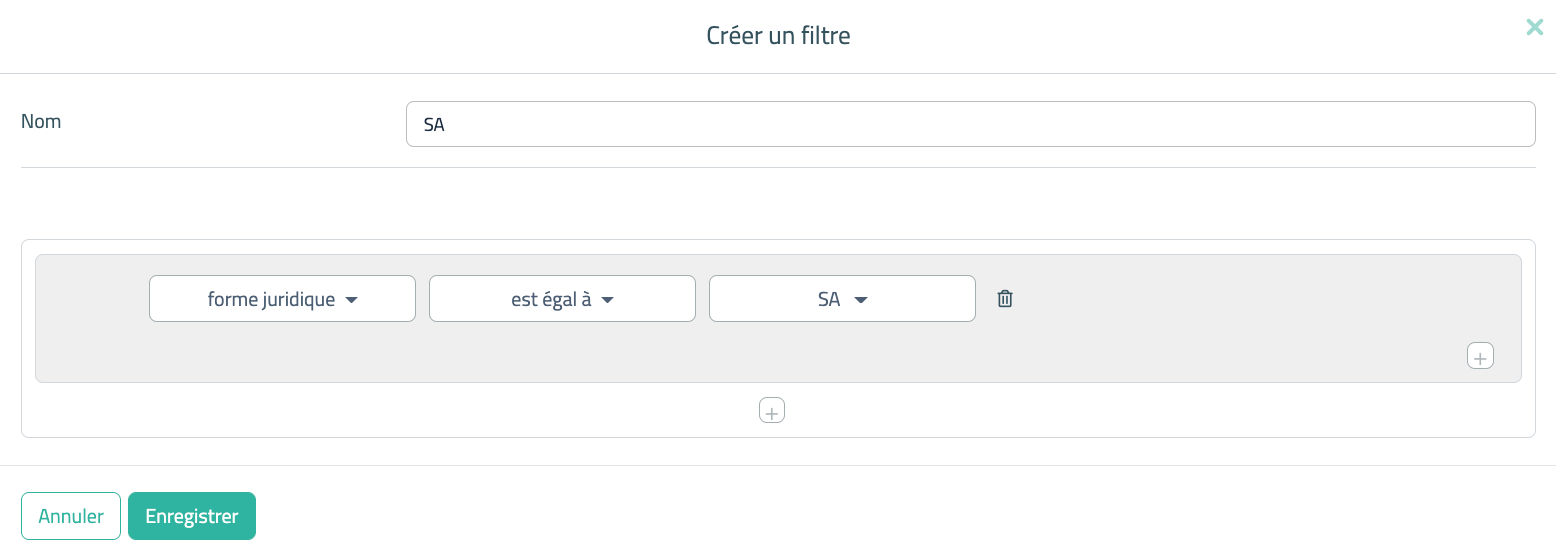Add a condition inside the gray group
Screen dimensions: 1556x558
coord(1480,356)
